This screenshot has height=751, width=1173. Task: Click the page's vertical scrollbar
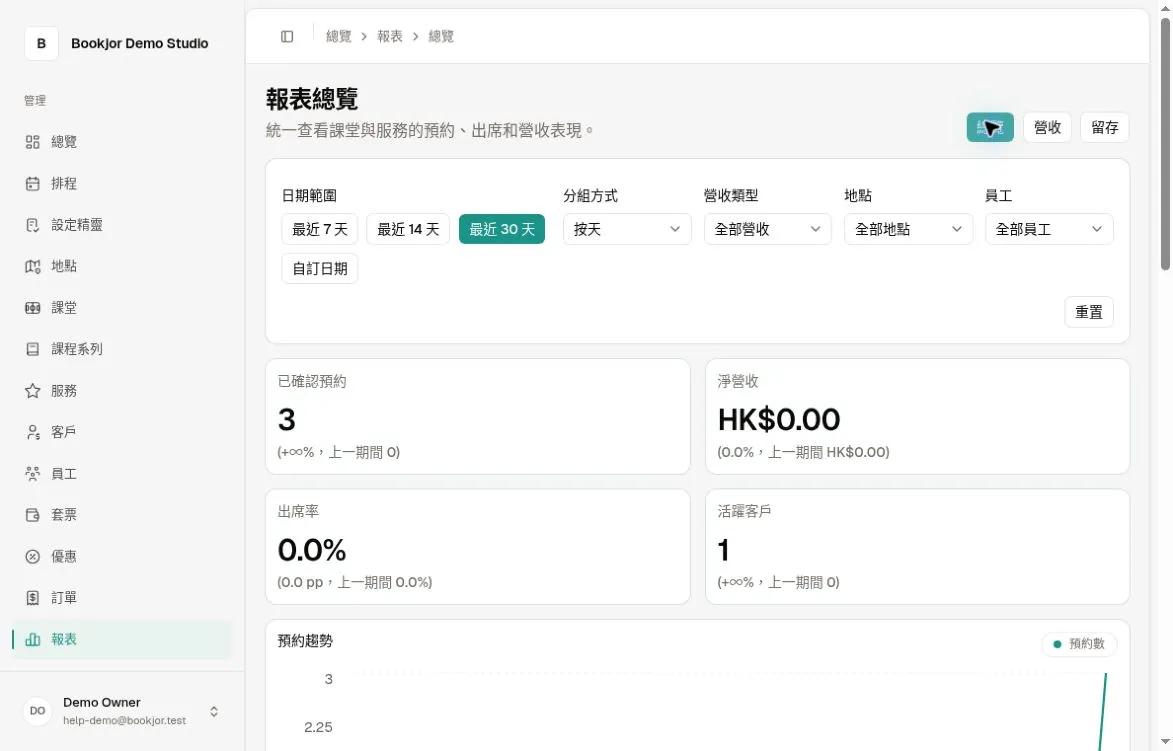coord(1165,144)
